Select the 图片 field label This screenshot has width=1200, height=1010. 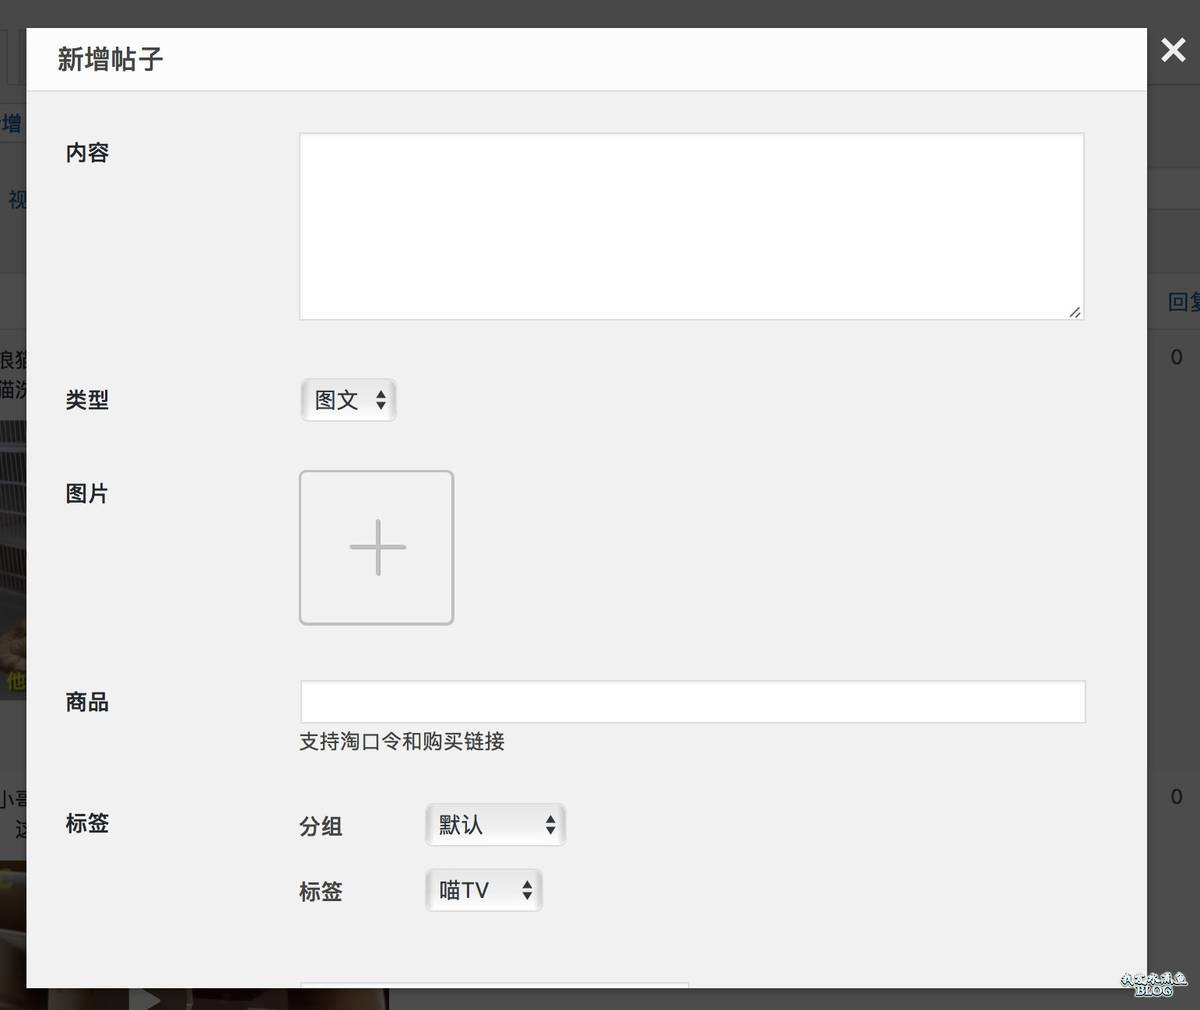tap(87, 494)
